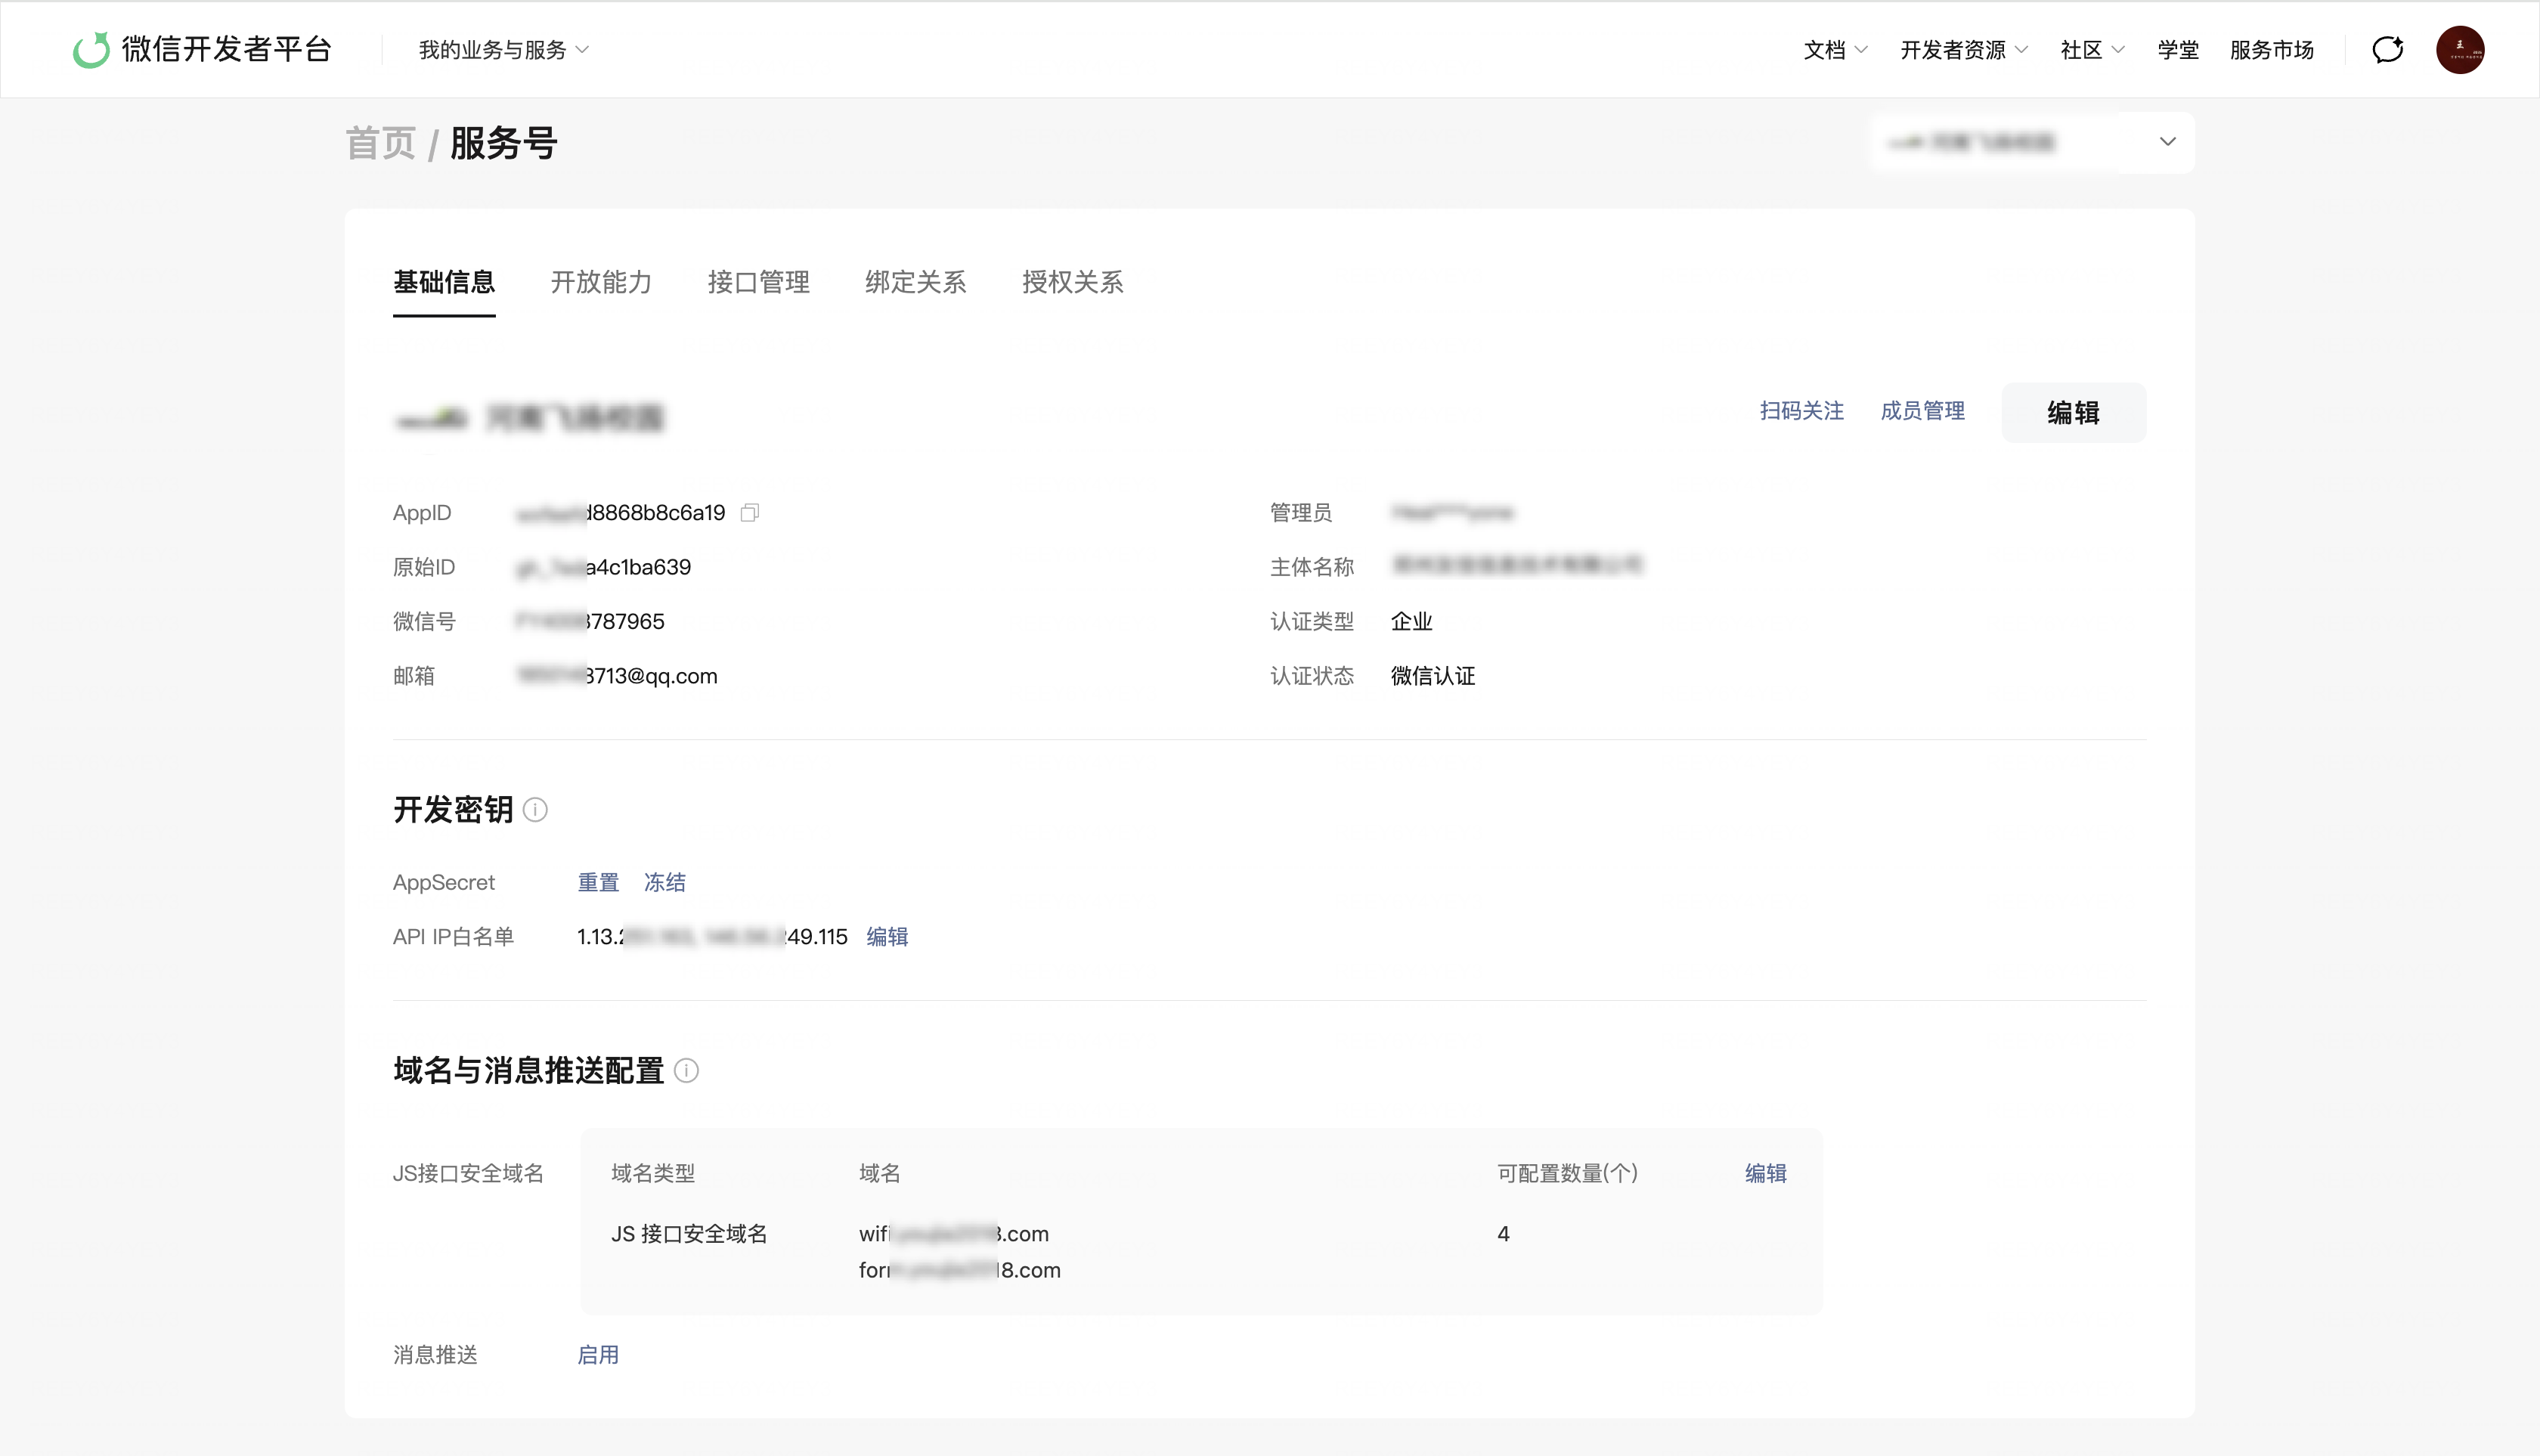Expand 我的业务与服务 dropdown
Screen dimensions: 2540x1456
pos(504,50)
